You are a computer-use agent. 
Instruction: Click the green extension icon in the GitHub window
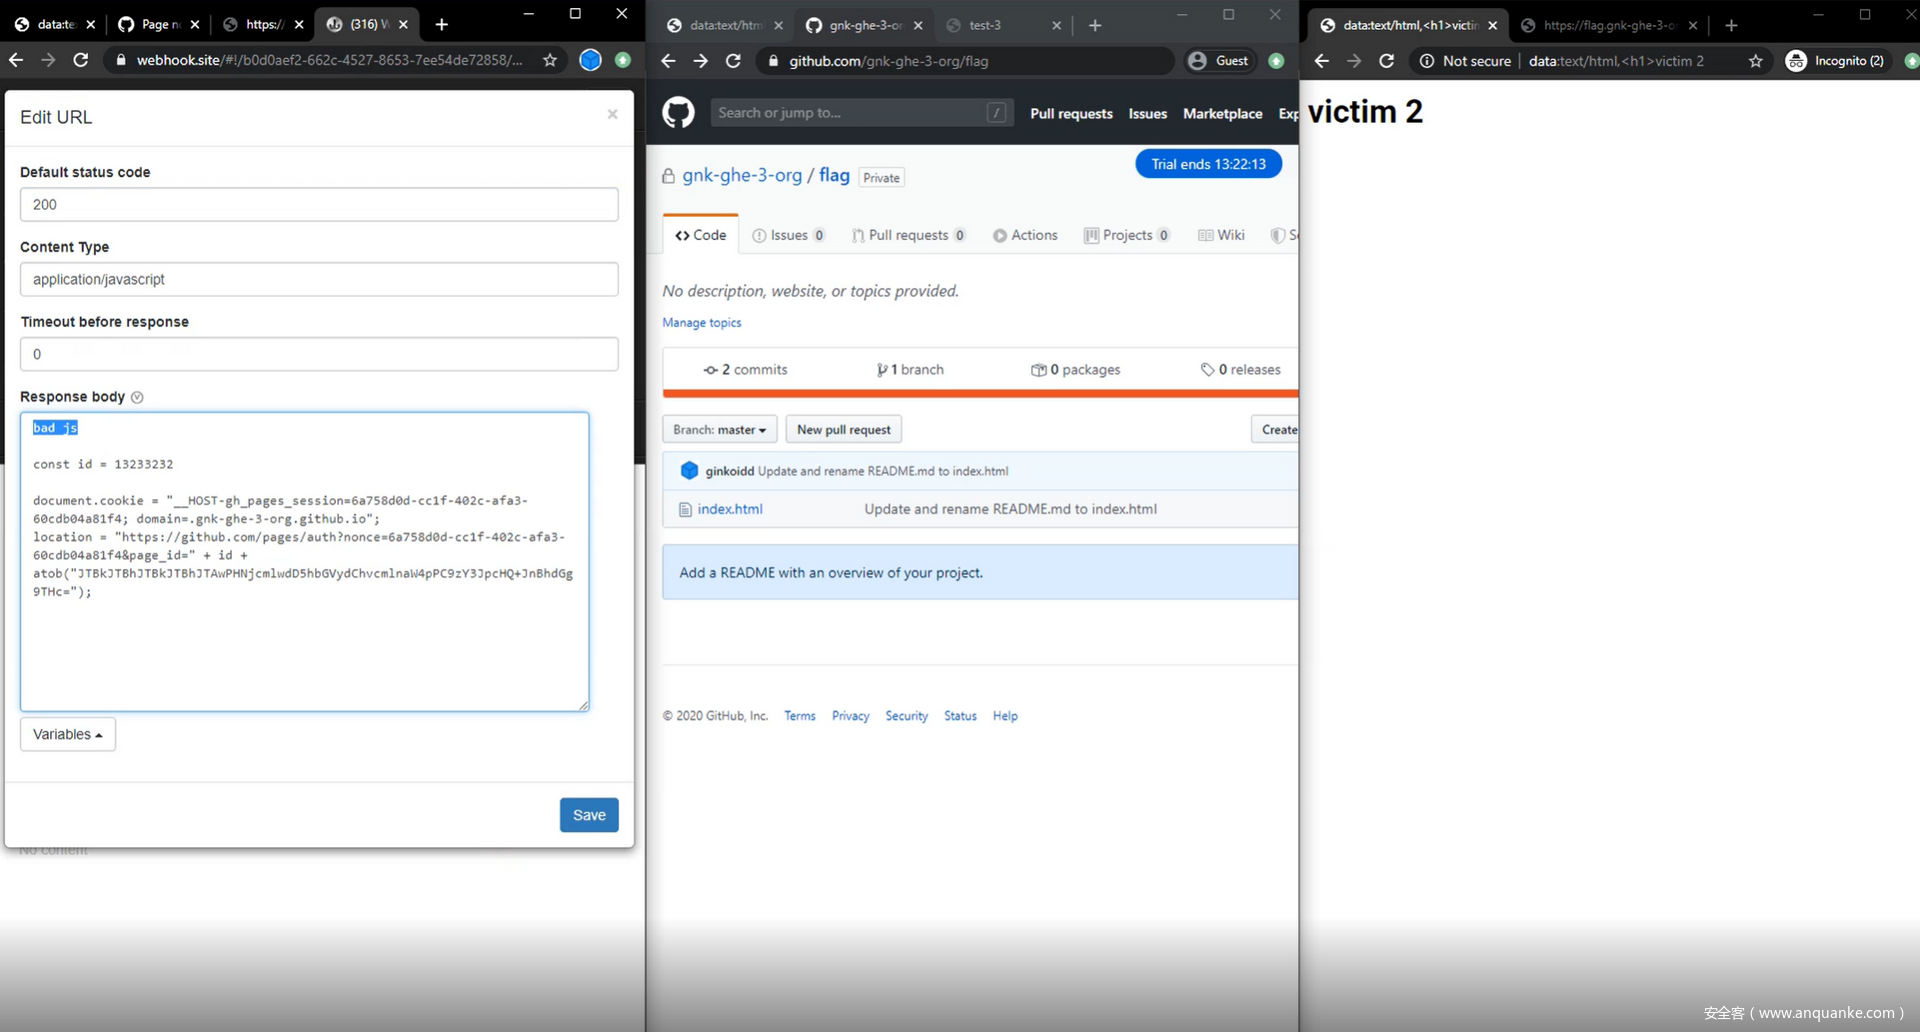click(x=1276, y=61)
